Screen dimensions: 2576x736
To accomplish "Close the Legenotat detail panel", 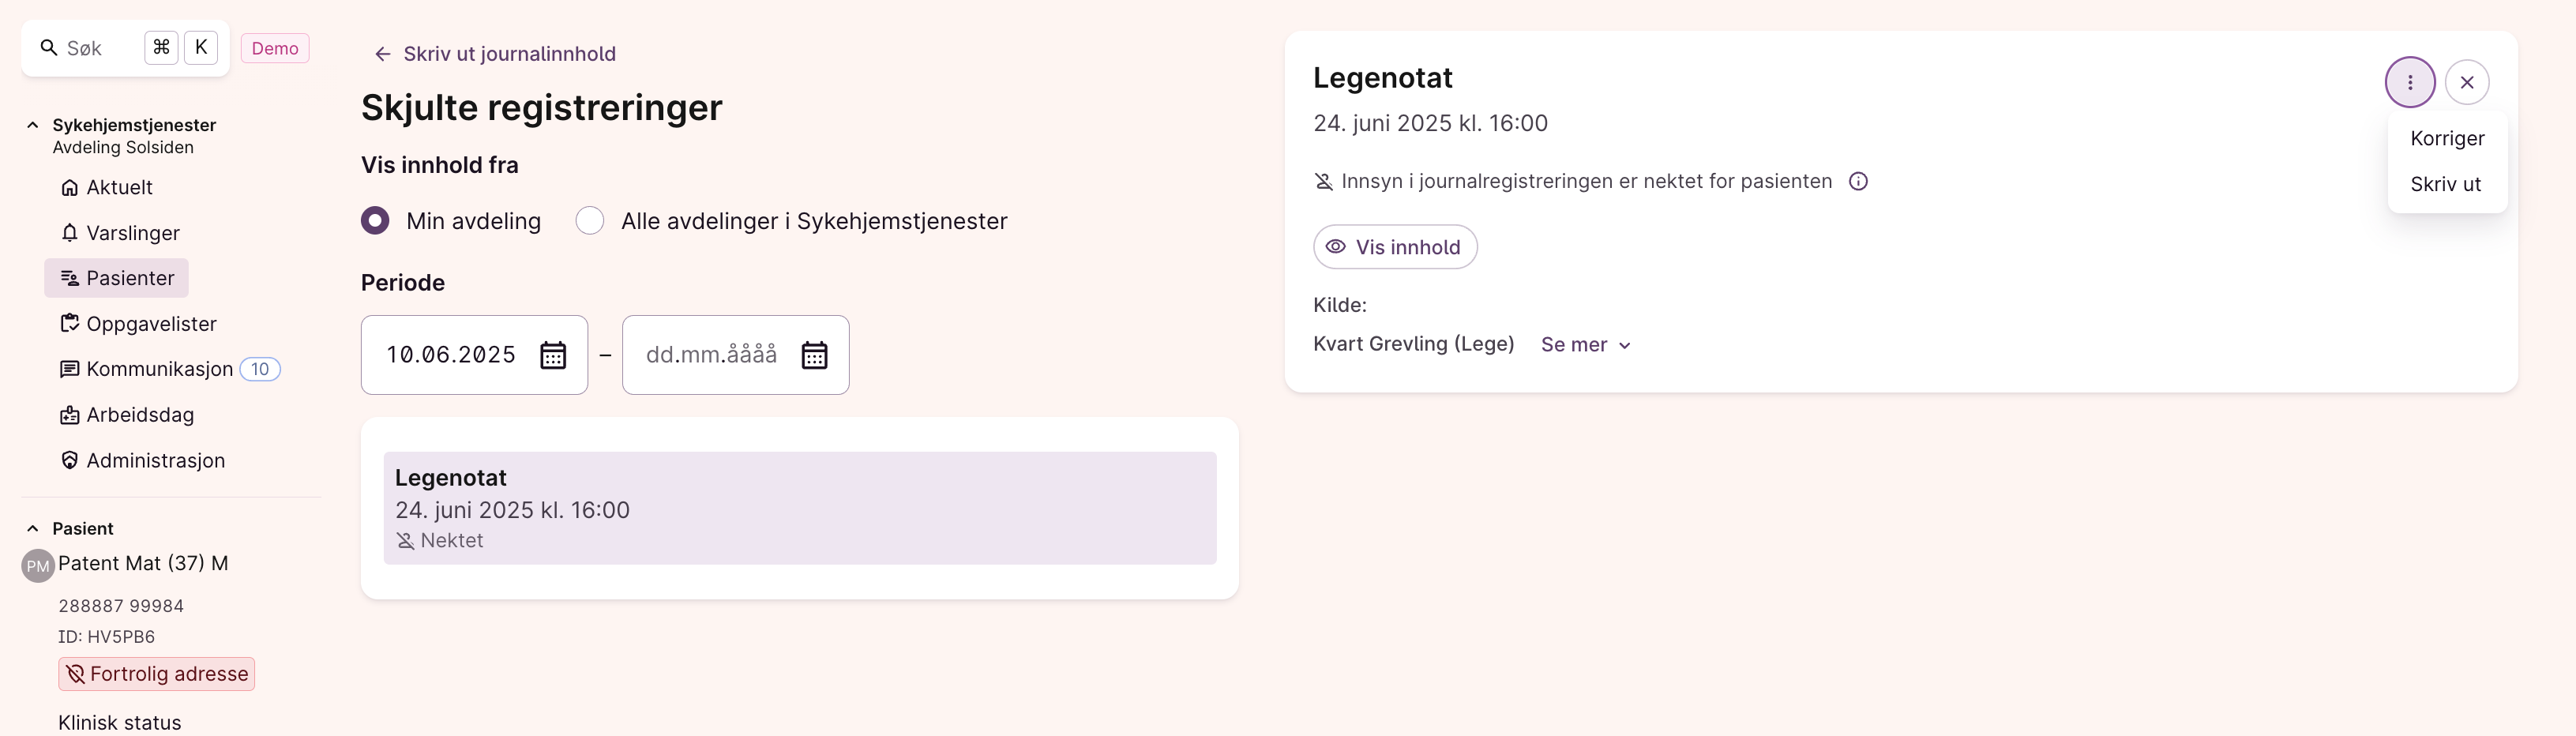I will (x=2466, y=82).
